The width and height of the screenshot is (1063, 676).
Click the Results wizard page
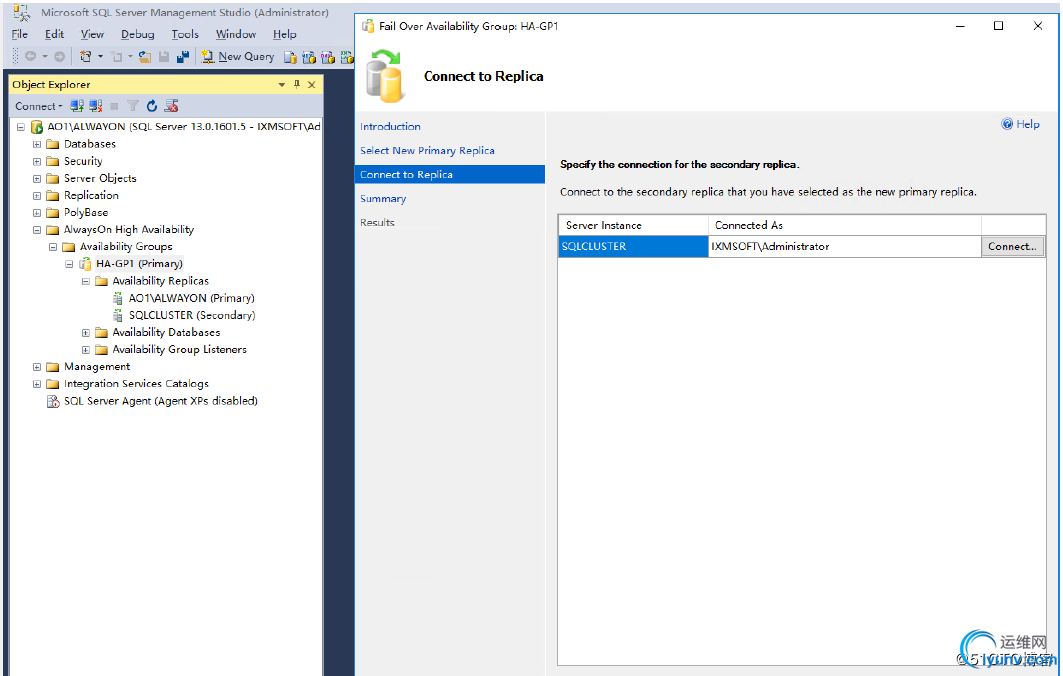[377, 222]
